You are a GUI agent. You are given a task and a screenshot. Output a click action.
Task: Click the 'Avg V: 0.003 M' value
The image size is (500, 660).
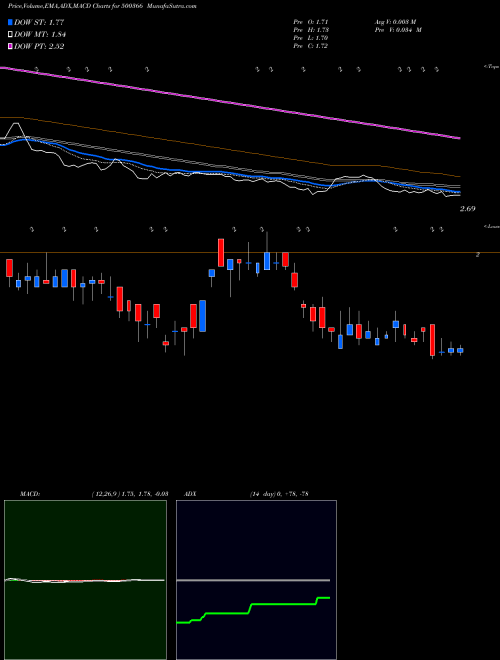click(x=395, y=21)
